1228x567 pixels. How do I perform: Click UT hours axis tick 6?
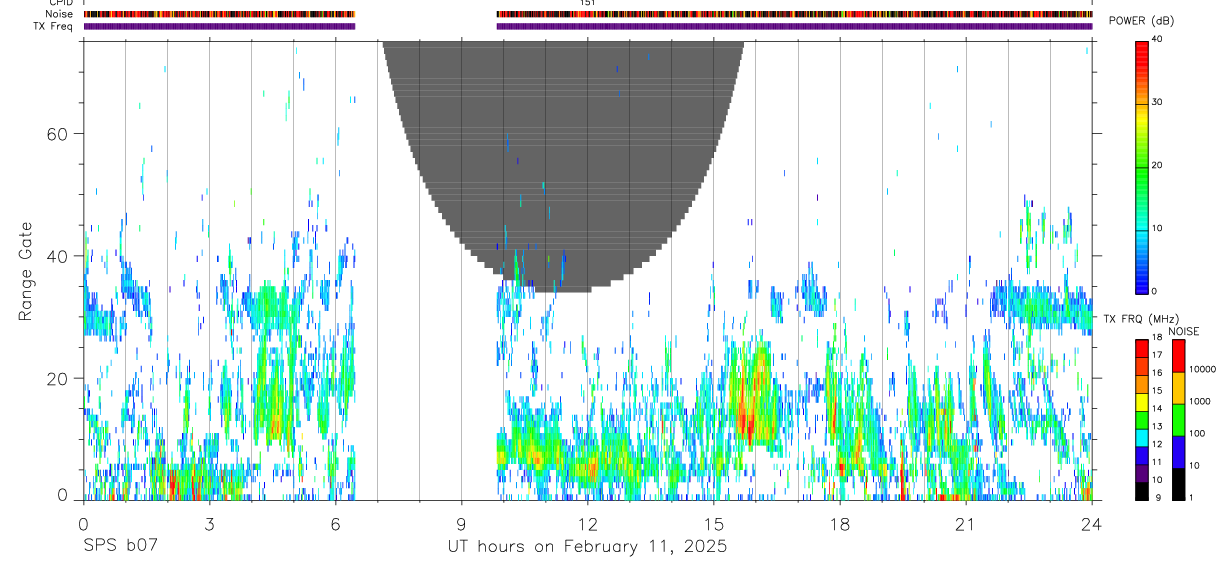click(x=335, y=523)
